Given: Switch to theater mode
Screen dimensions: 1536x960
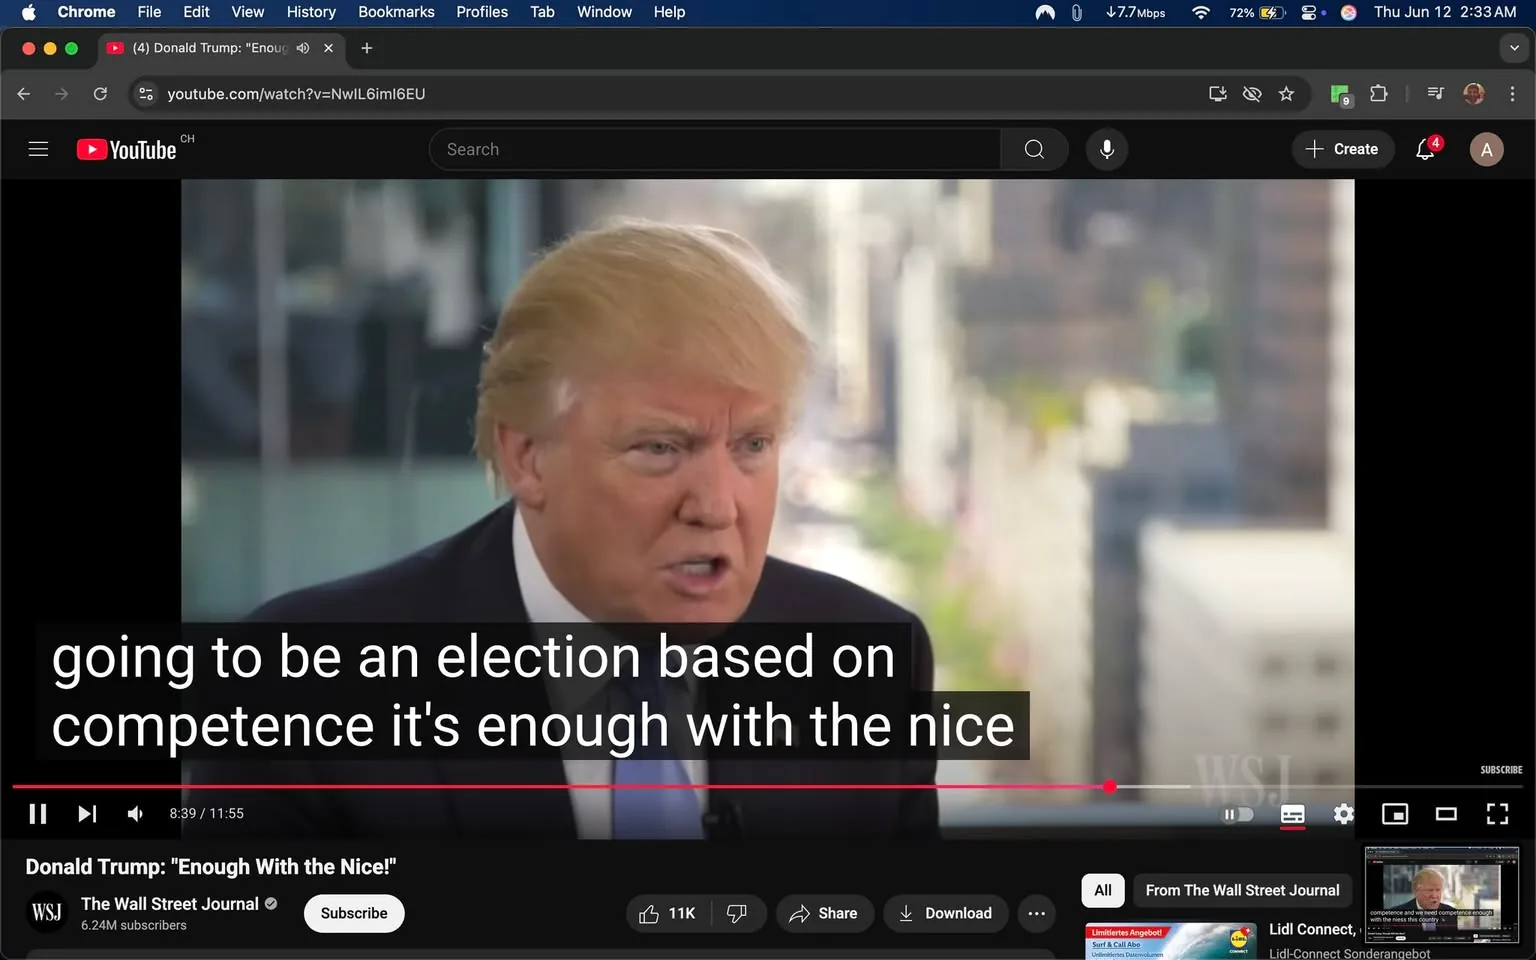Looking at the screenshot, I should (1445, 814).
